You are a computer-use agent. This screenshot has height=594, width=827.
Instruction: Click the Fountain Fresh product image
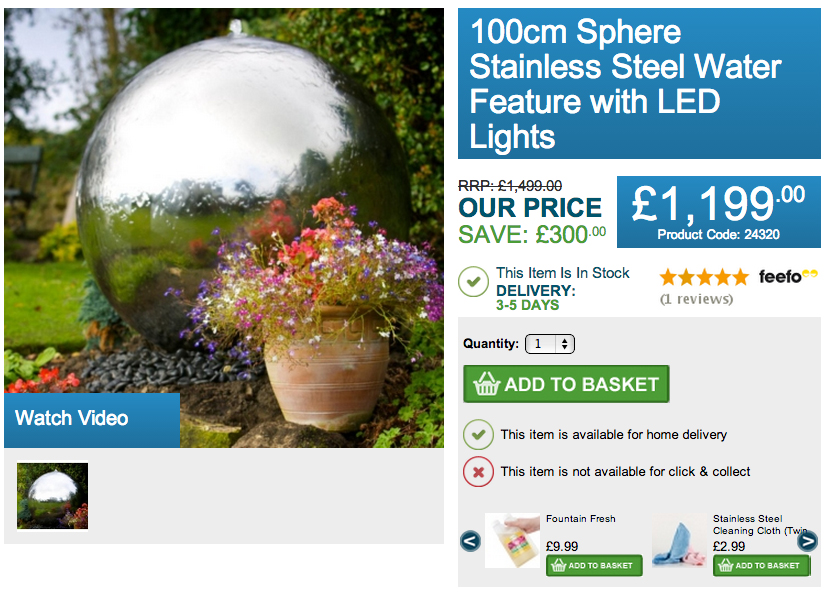pyautogui.click(x=512, y=541)
